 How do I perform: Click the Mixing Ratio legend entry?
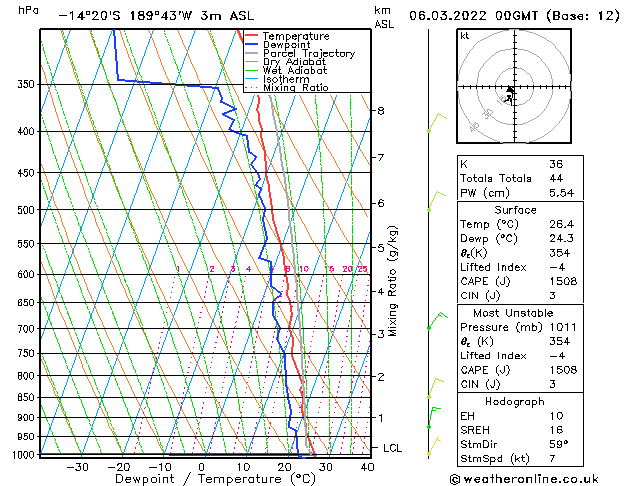295,88
